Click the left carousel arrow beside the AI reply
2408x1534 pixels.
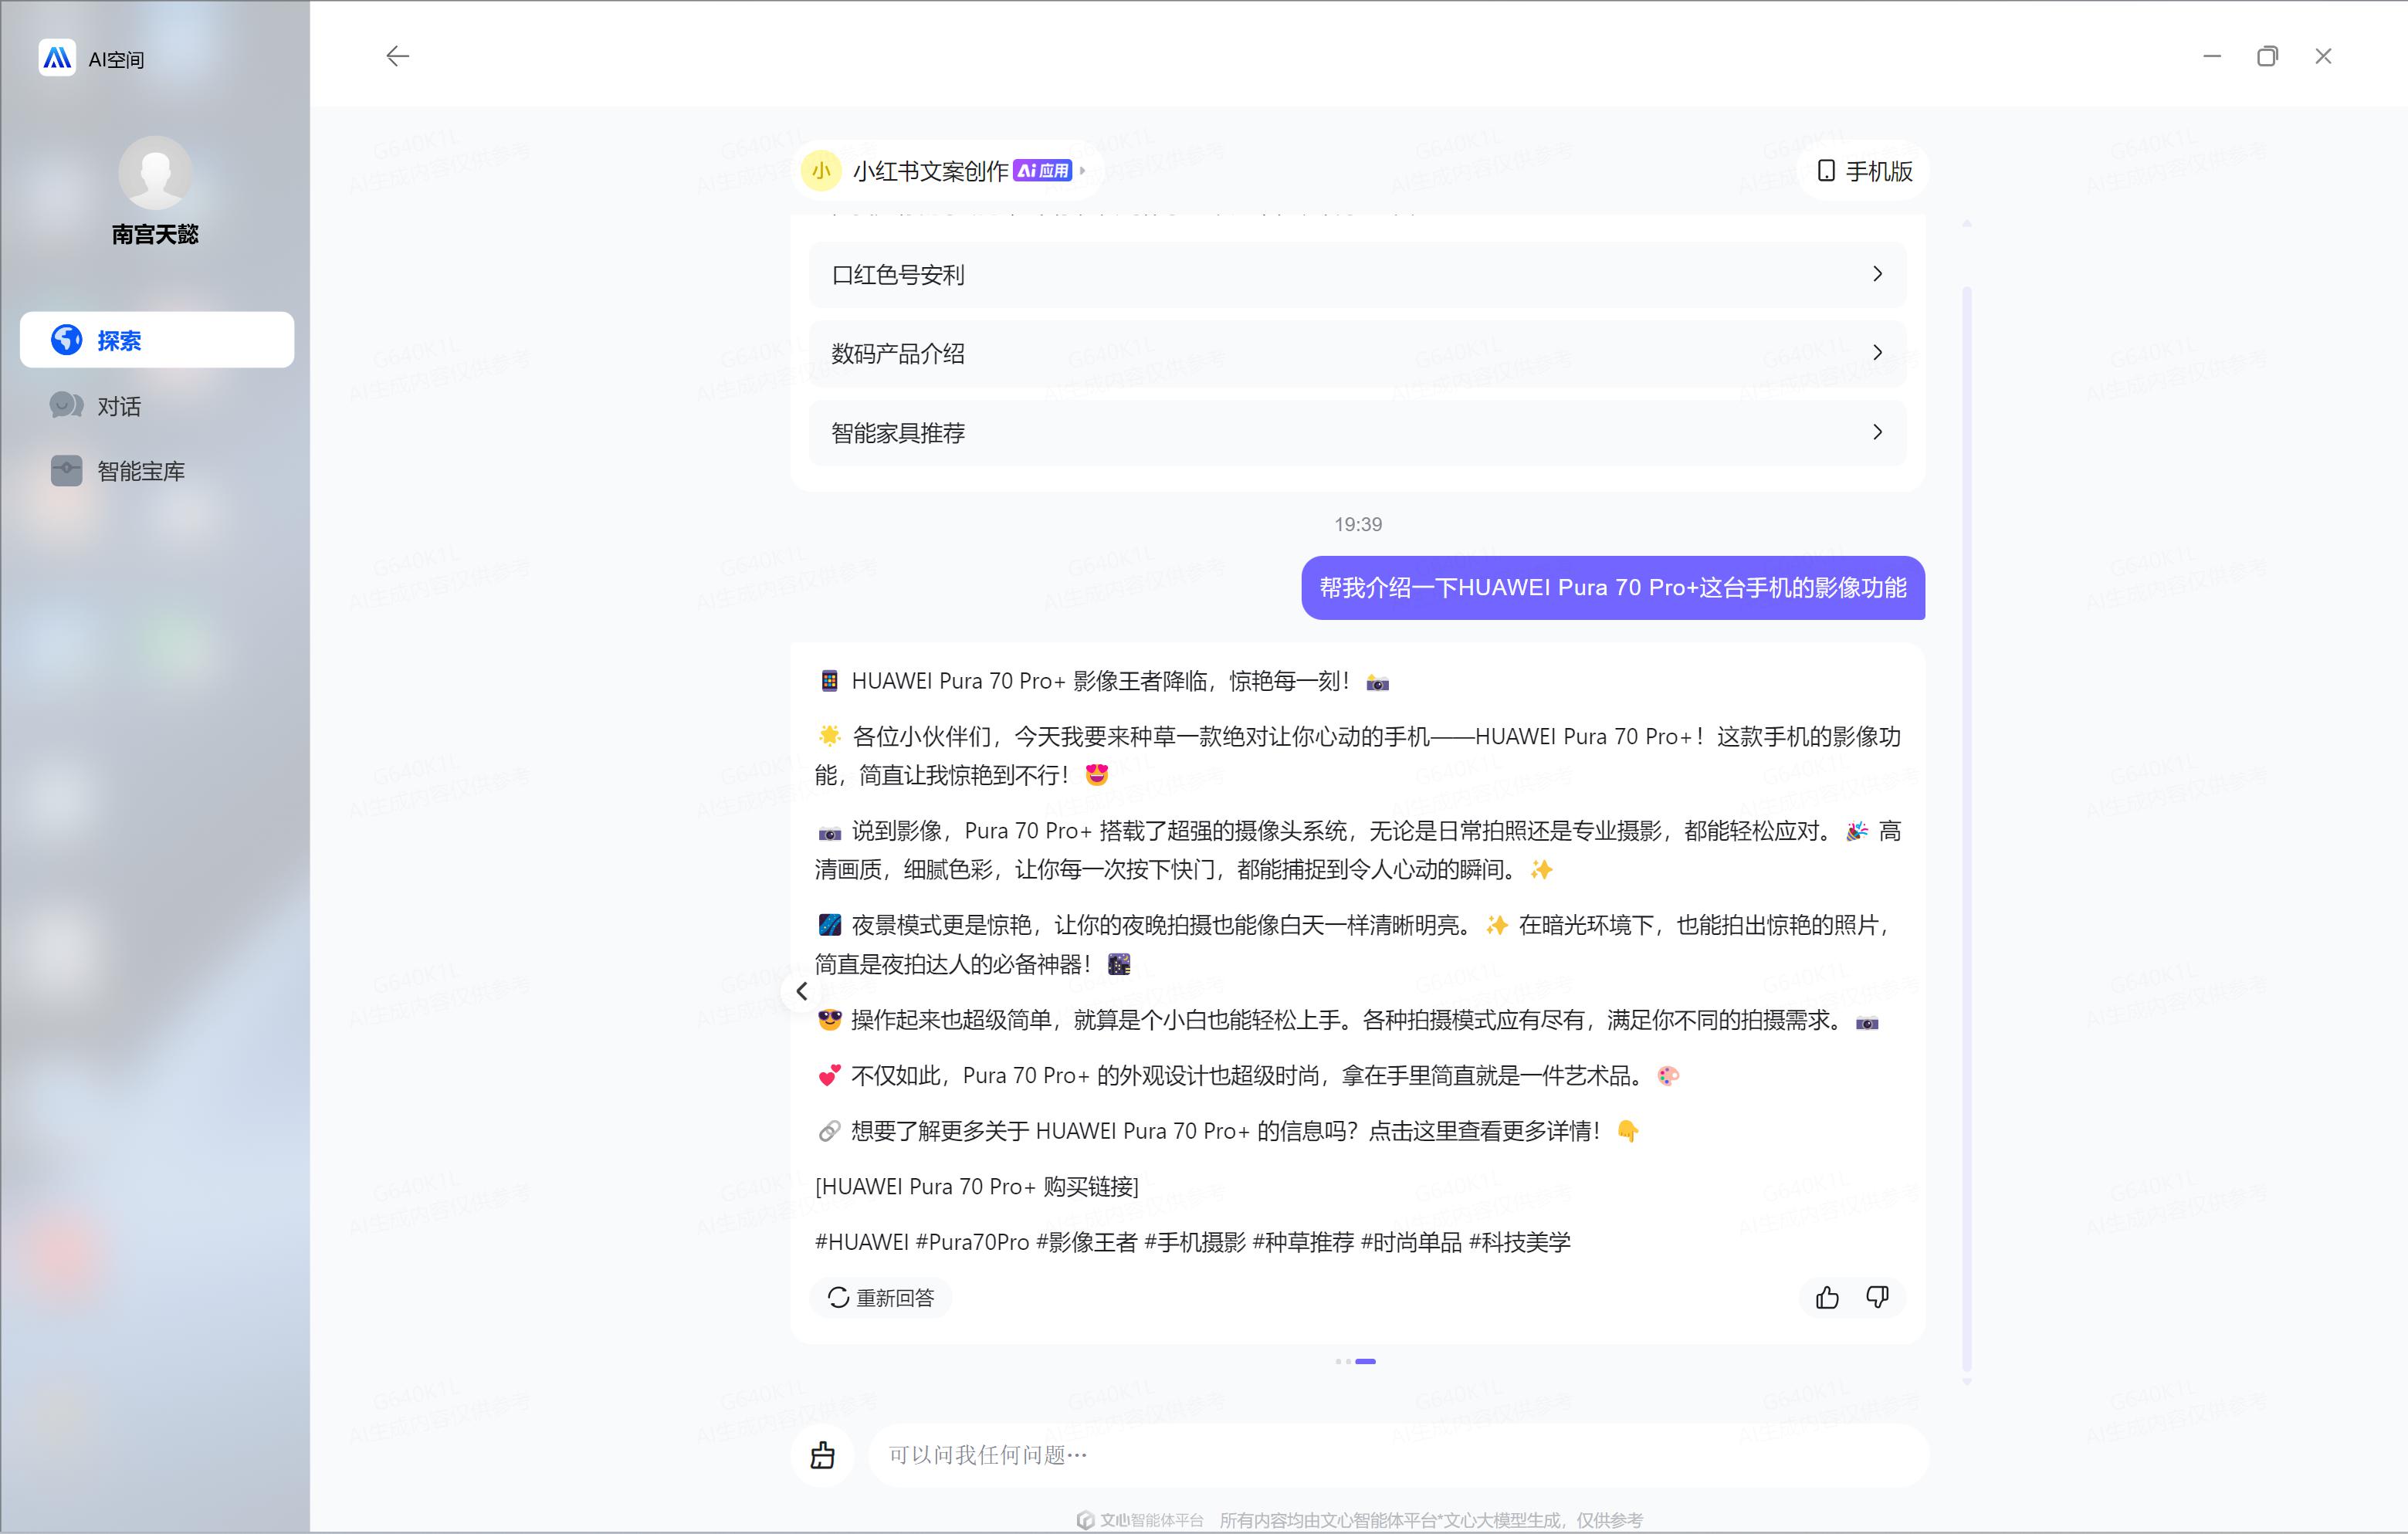tap(801, 991)
